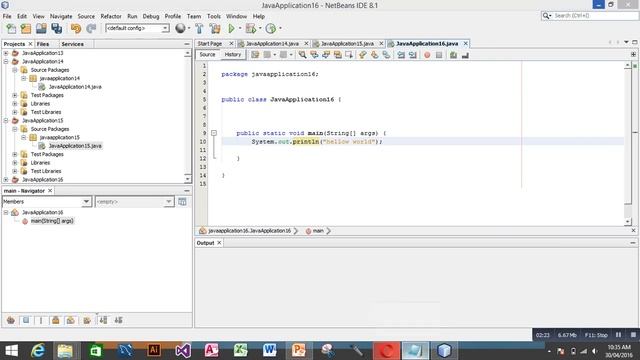
Task: Click the Save All toolbar icon
Action: (x=57, y=28)
